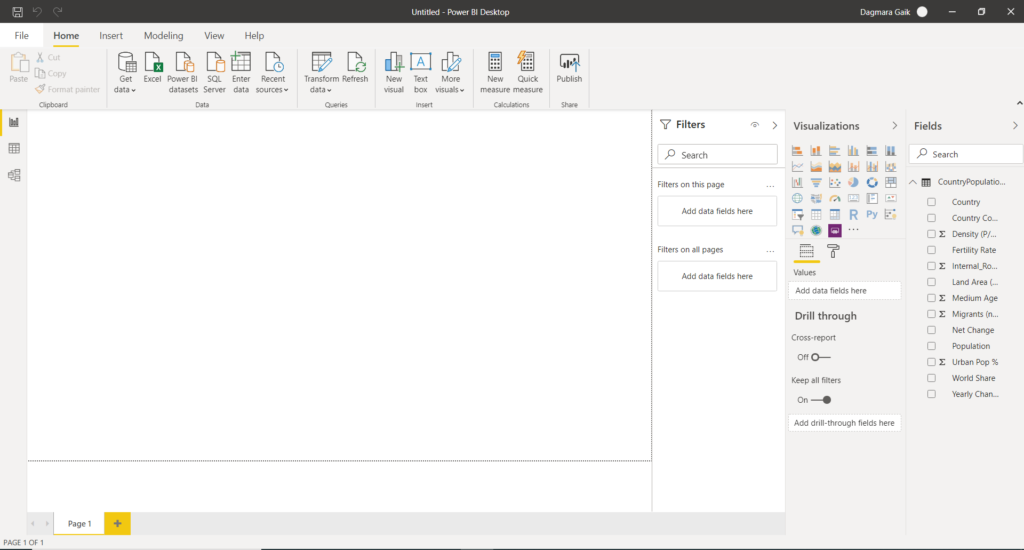Screen dimensions: 1024x550
Task: Collapse the Visualizations pane chevron
Action: 895,125
